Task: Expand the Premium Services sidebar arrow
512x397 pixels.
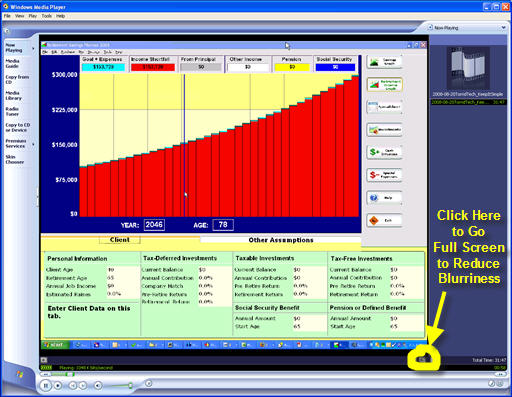Action: pos(33,144)
